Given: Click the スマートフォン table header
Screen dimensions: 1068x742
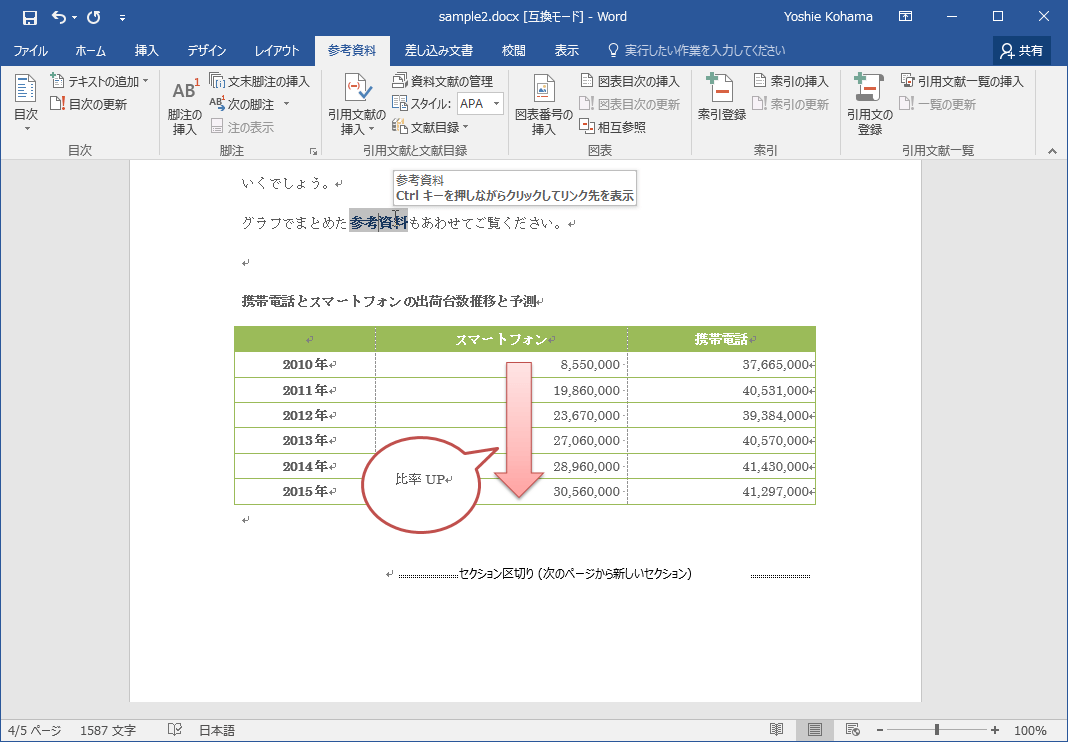Looking at the screenshot, I should point(501,339).
